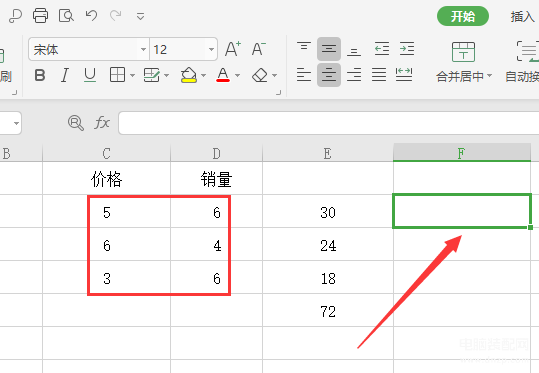Open font settings dialog launcher
The image size is (539, 373).
tap(279, 92)
